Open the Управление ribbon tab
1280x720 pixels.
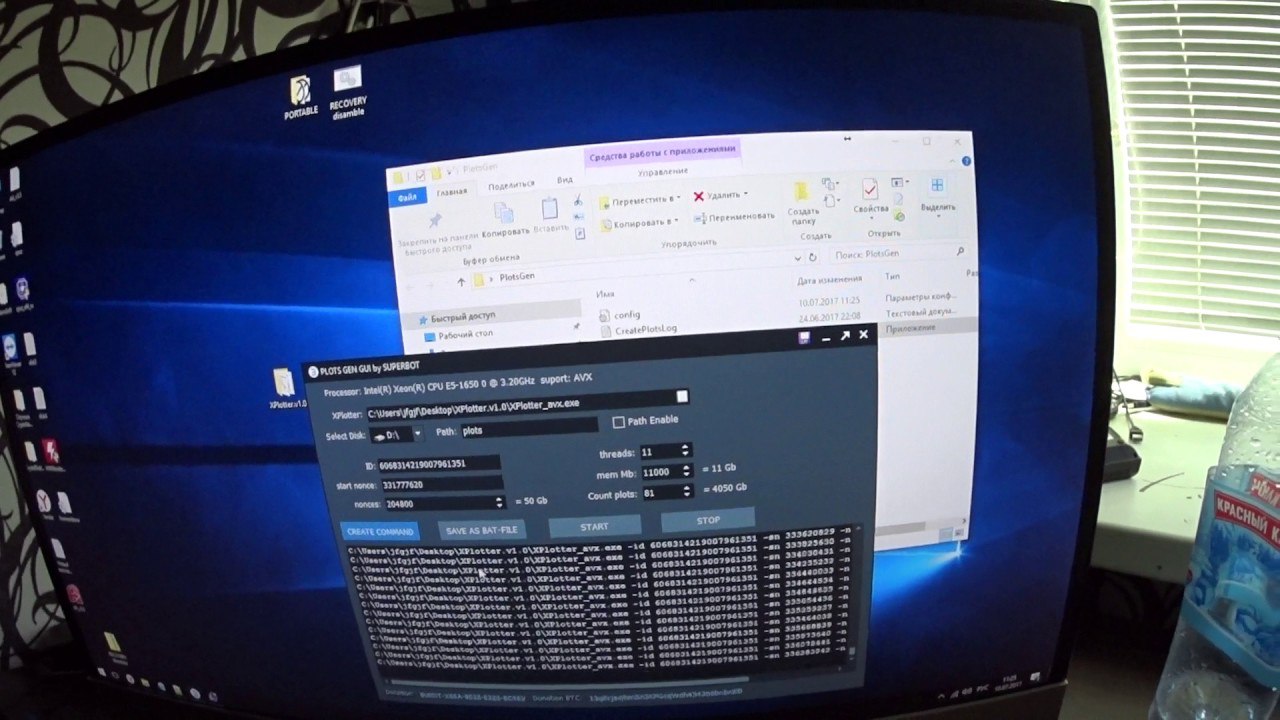pyautogui.click(x=662, y=171)
